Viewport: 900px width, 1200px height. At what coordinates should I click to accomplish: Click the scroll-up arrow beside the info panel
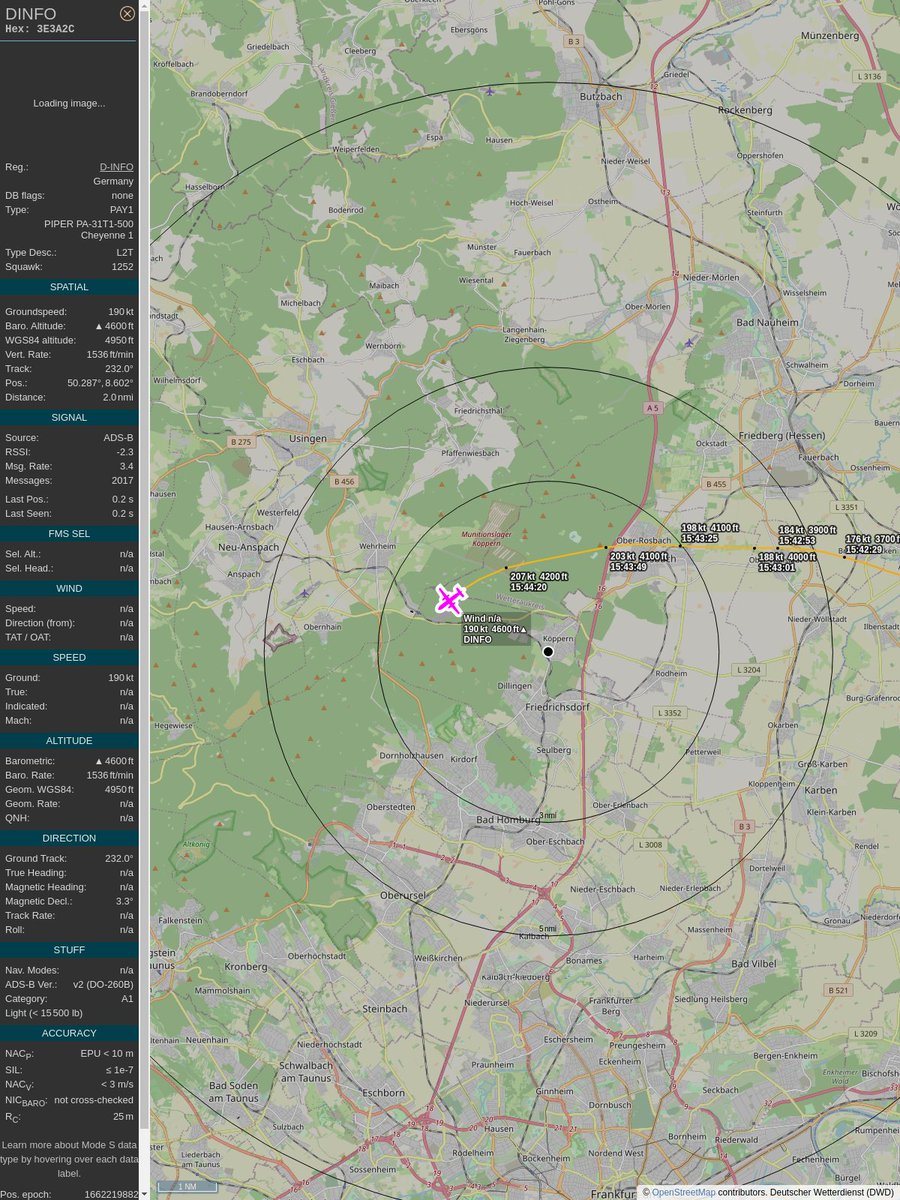(x=145, y=6)
